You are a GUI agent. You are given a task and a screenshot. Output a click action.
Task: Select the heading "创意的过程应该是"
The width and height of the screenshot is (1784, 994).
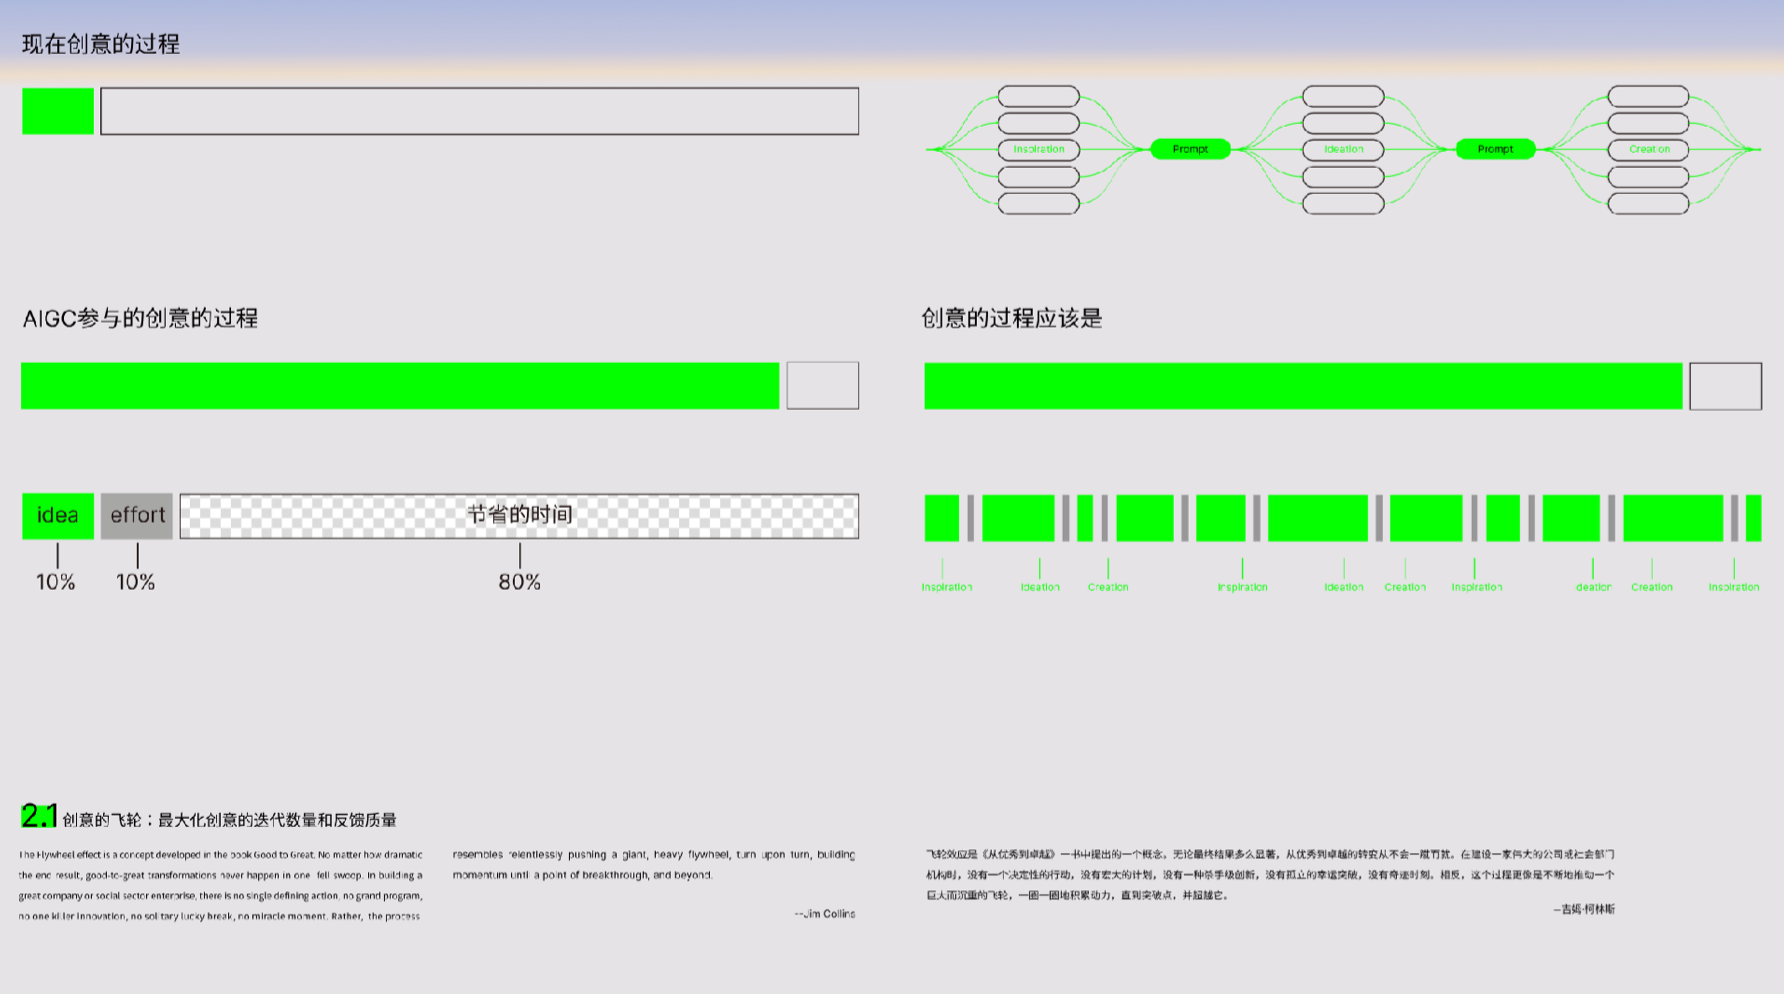(1011, 318)
